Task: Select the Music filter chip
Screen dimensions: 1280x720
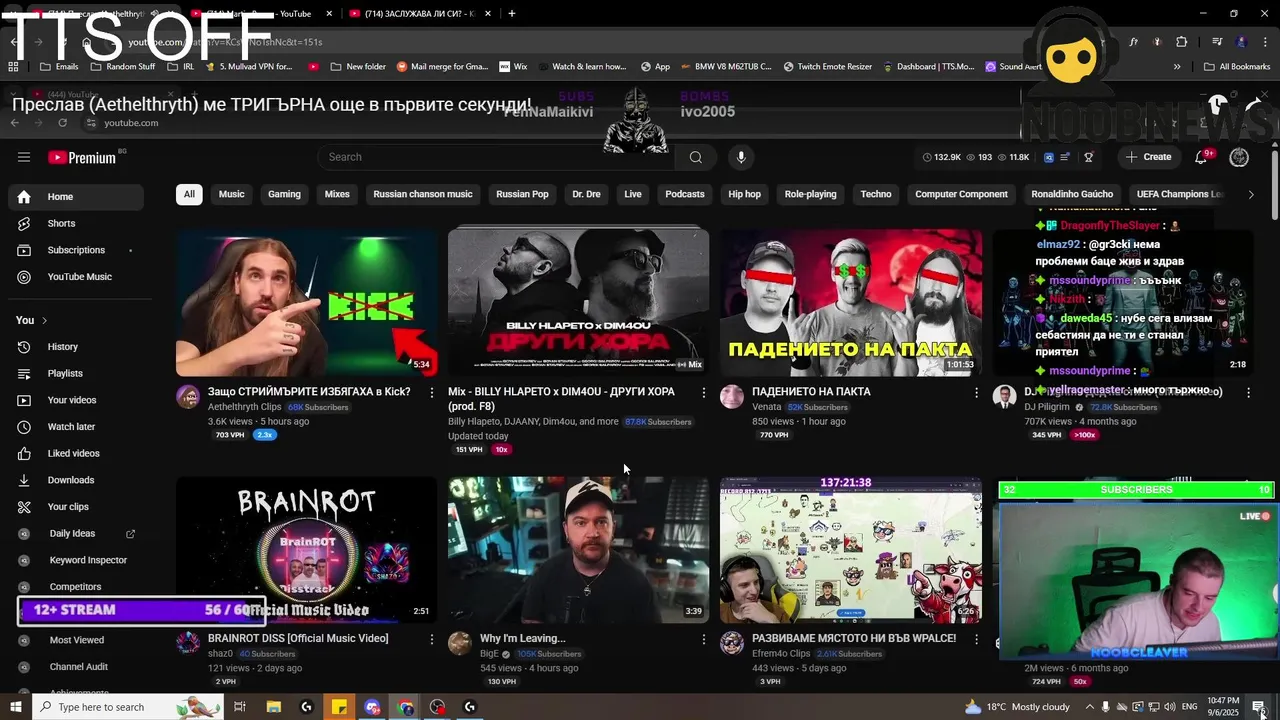Action: tap(231, 194)
